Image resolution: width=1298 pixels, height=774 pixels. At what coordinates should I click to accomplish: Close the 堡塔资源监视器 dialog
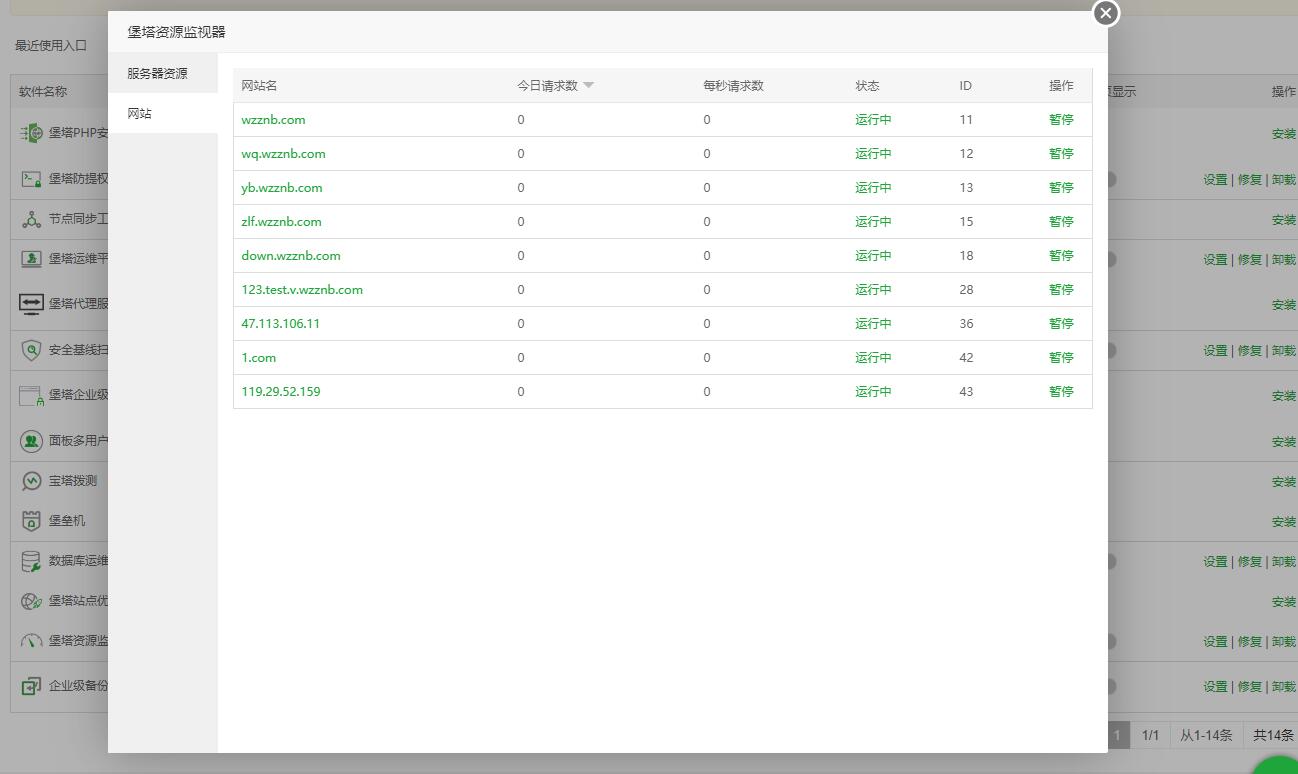1105,13
